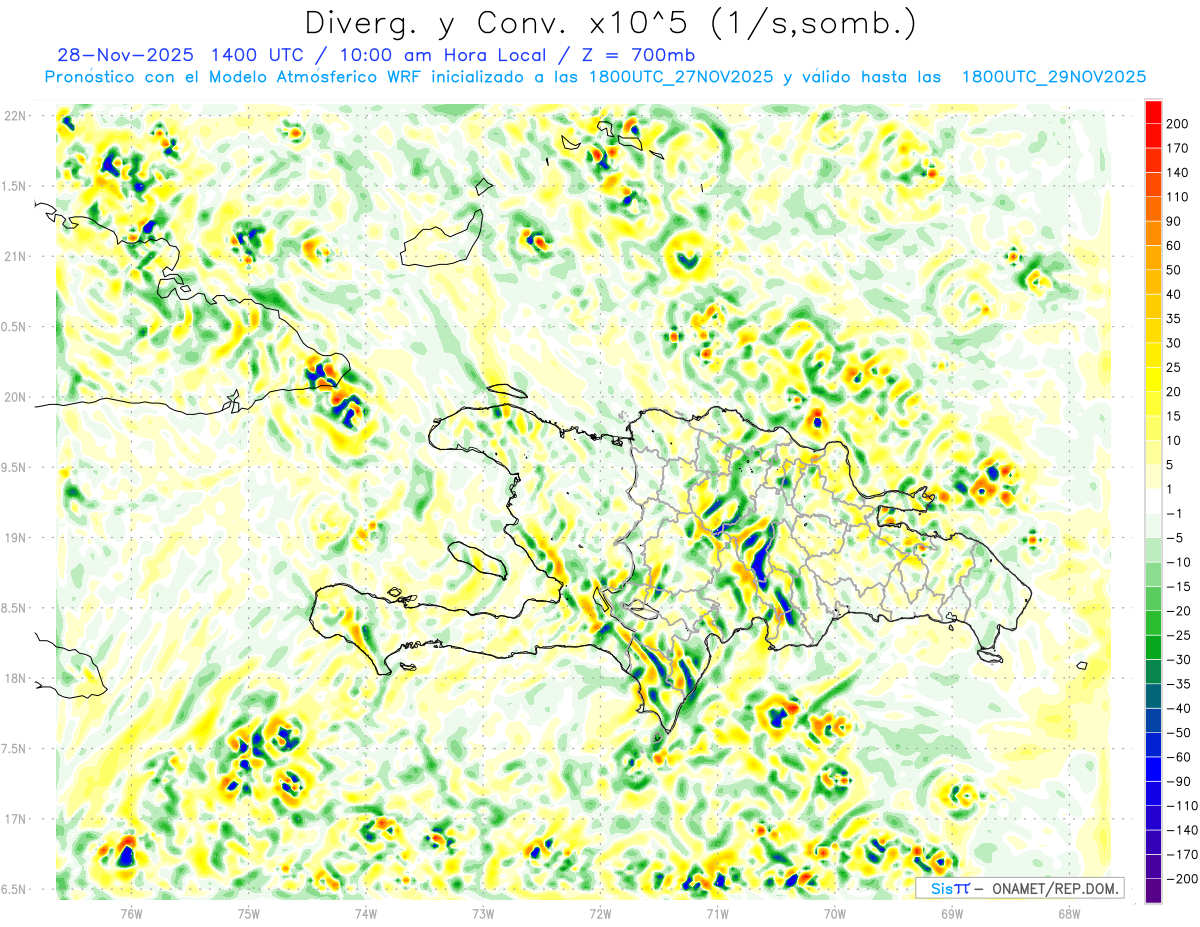Click the '60' value on color scale
Image resolution: width=1200 pixels, height=927 pixels.
coord(1175,246)
